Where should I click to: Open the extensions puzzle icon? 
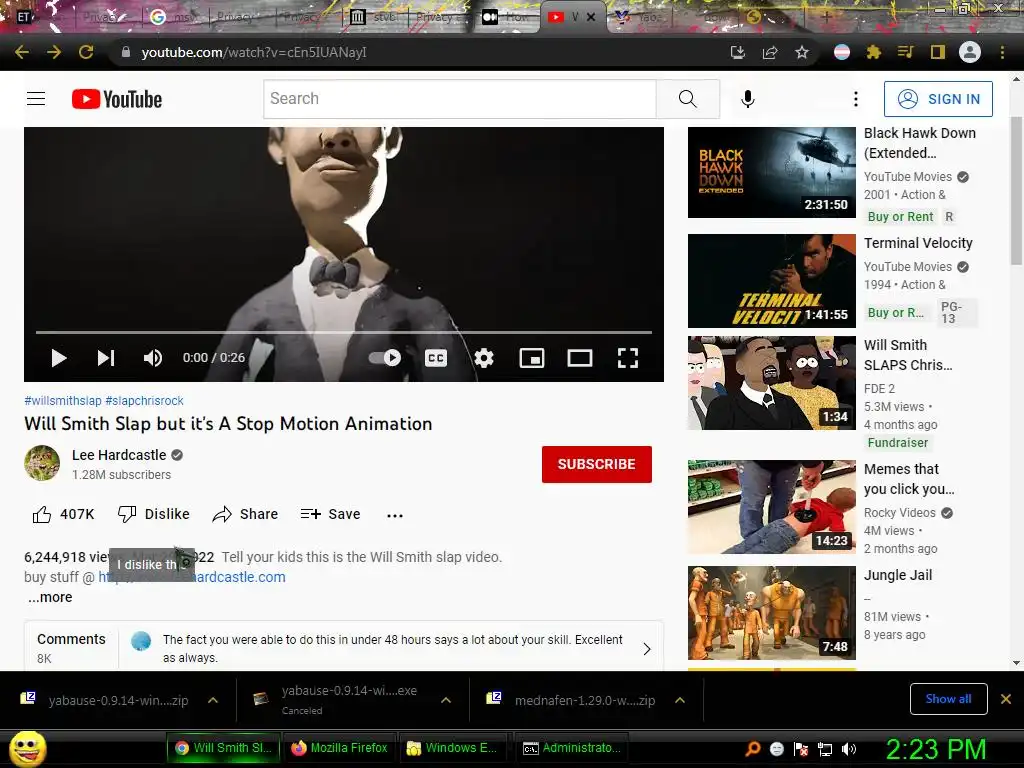(874, 52)
